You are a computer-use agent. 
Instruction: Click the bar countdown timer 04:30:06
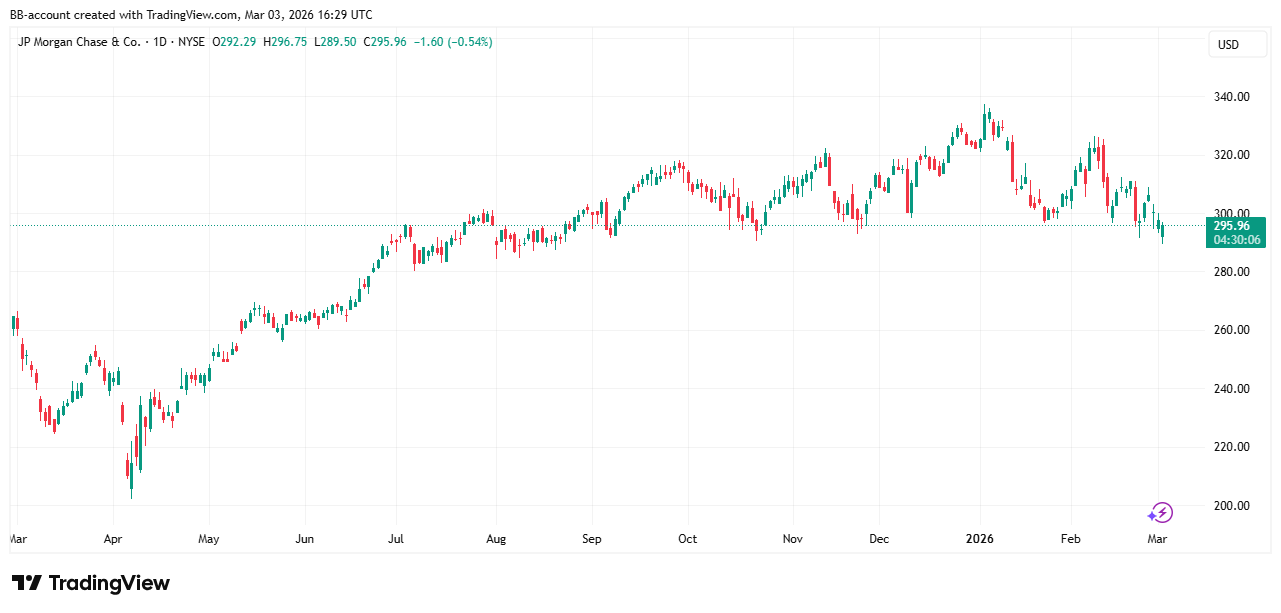click(1237, 240)
